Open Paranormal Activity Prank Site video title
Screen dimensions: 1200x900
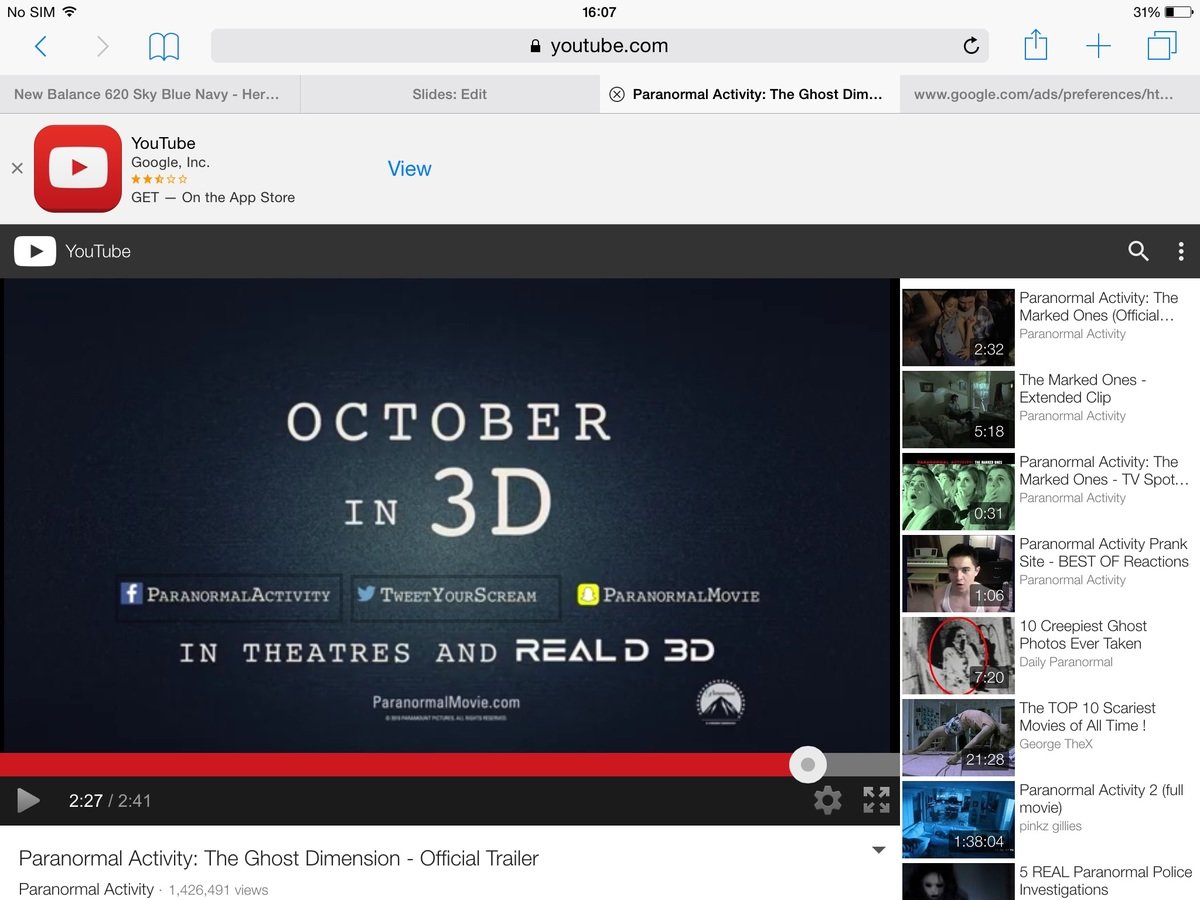pos(1103,552)
